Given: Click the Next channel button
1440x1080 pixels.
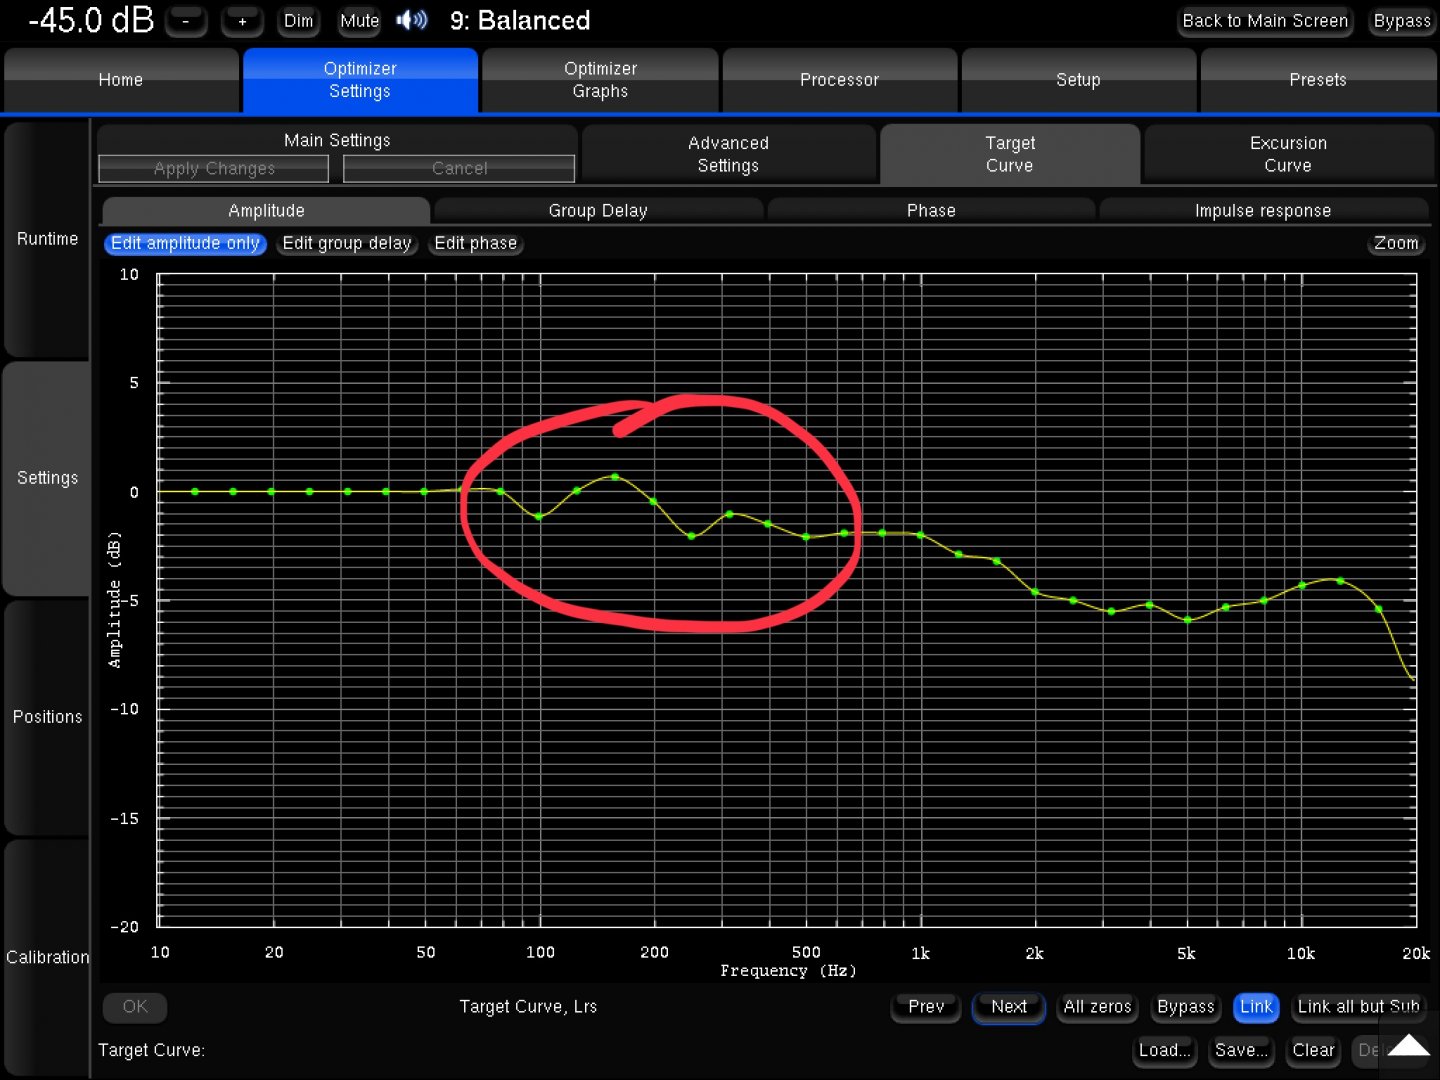Looking at the screenshot, I should point(1008,1007).
